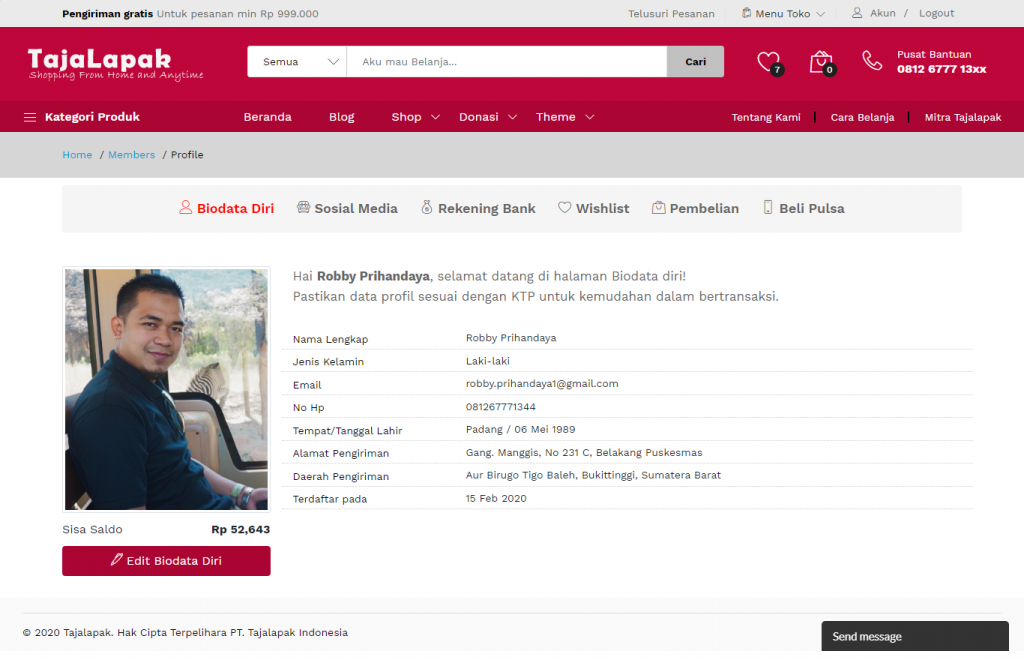Click the help number 0812 6777 13xx
The image size is (1024, 660).
(x=942, y=69)
